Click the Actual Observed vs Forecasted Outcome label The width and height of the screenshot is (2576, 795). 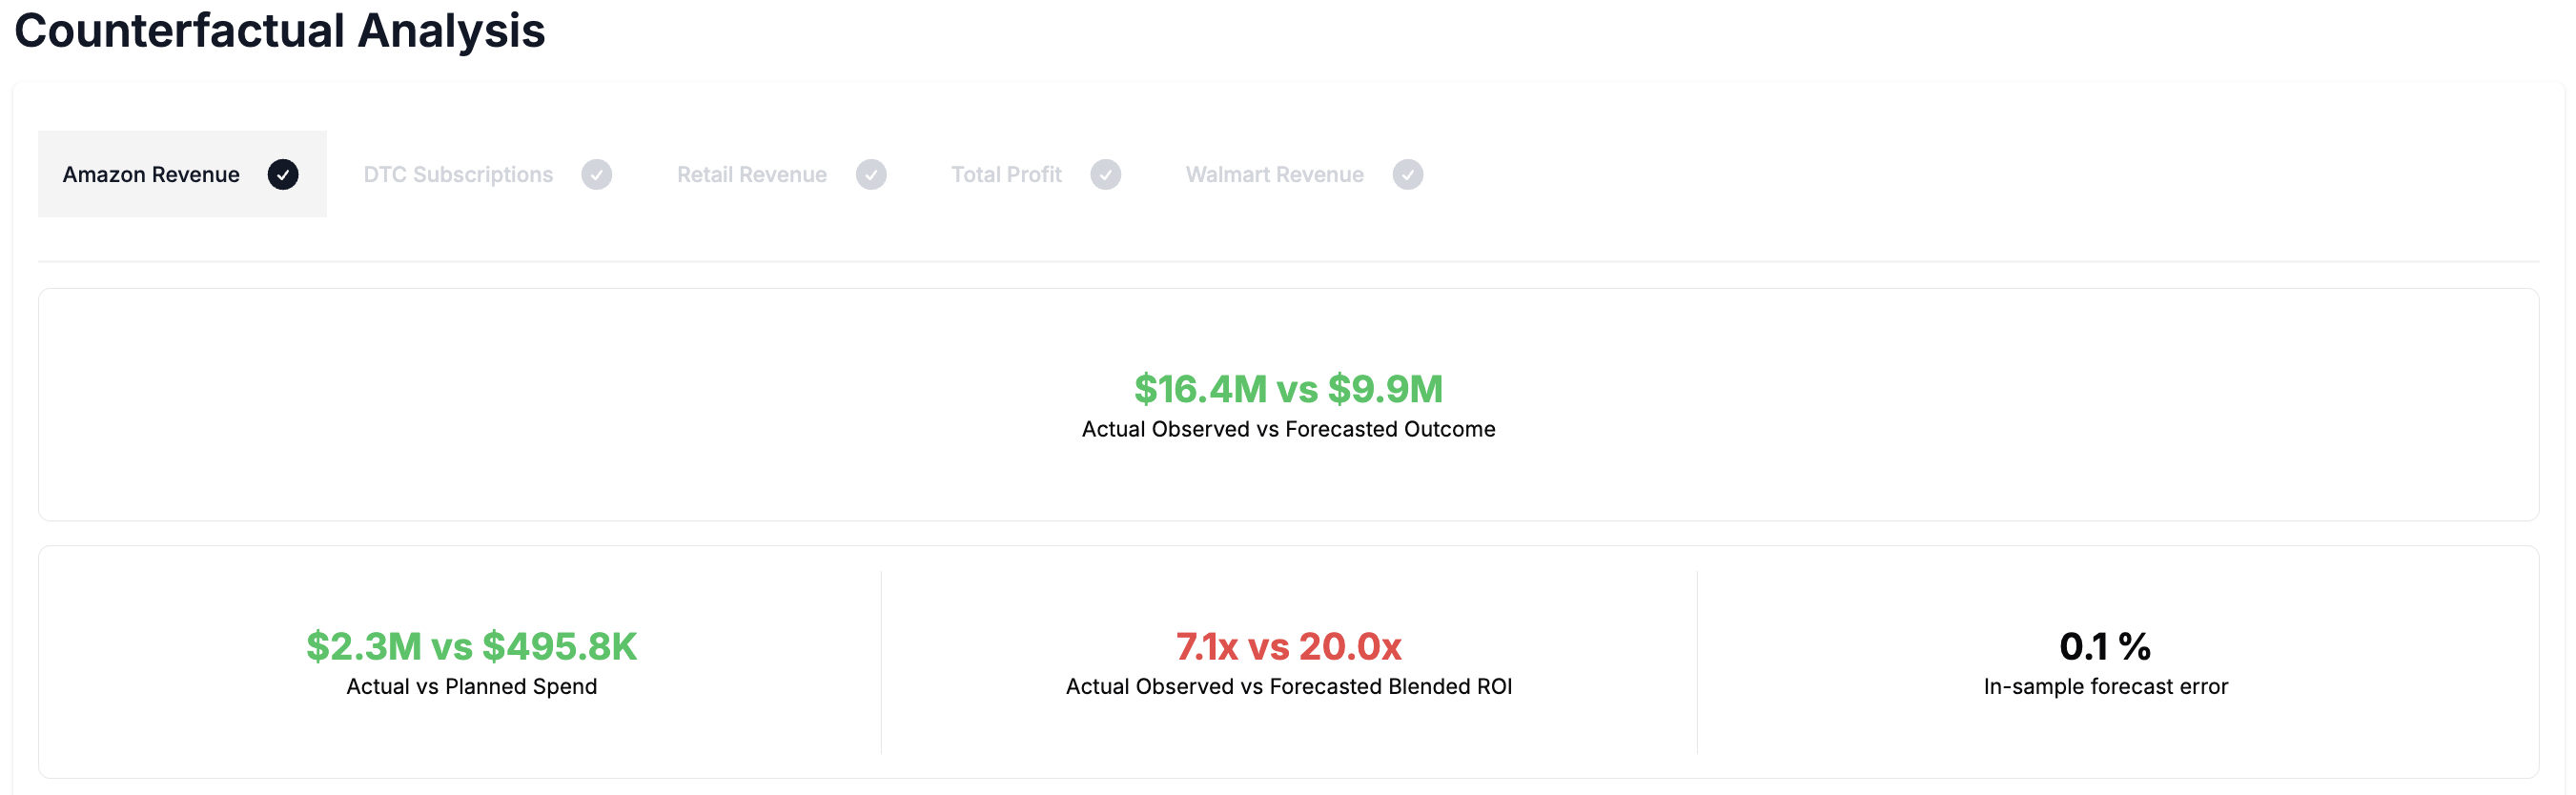[1288, 429]
